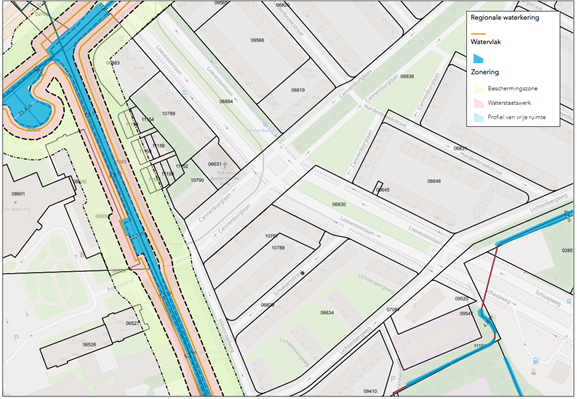Click the blue Watervlak swatch in the legend
Viewport: 577px width, 399px height.
[x=478, y=59]
